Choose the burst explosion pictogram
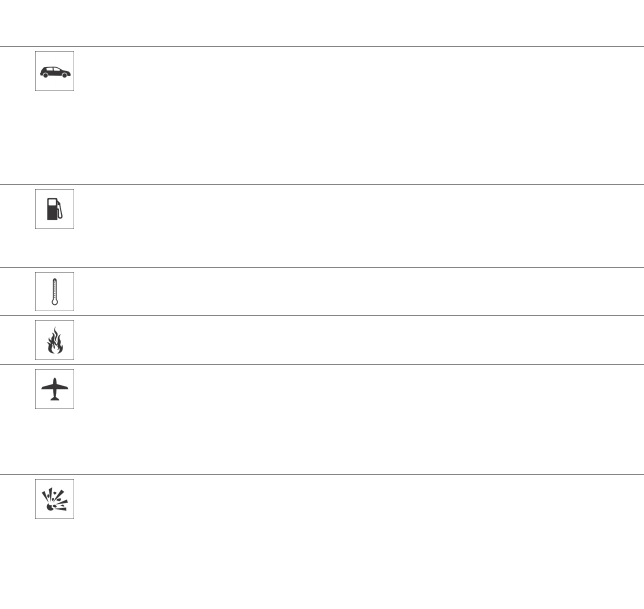 [54, 499]
